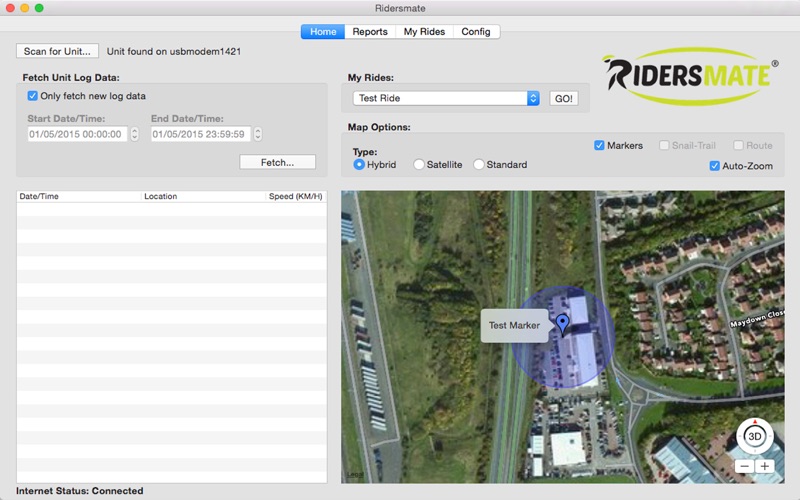800x500 pixels.
Task: Turn off Auto-Zoom
Action: point(715,166)
